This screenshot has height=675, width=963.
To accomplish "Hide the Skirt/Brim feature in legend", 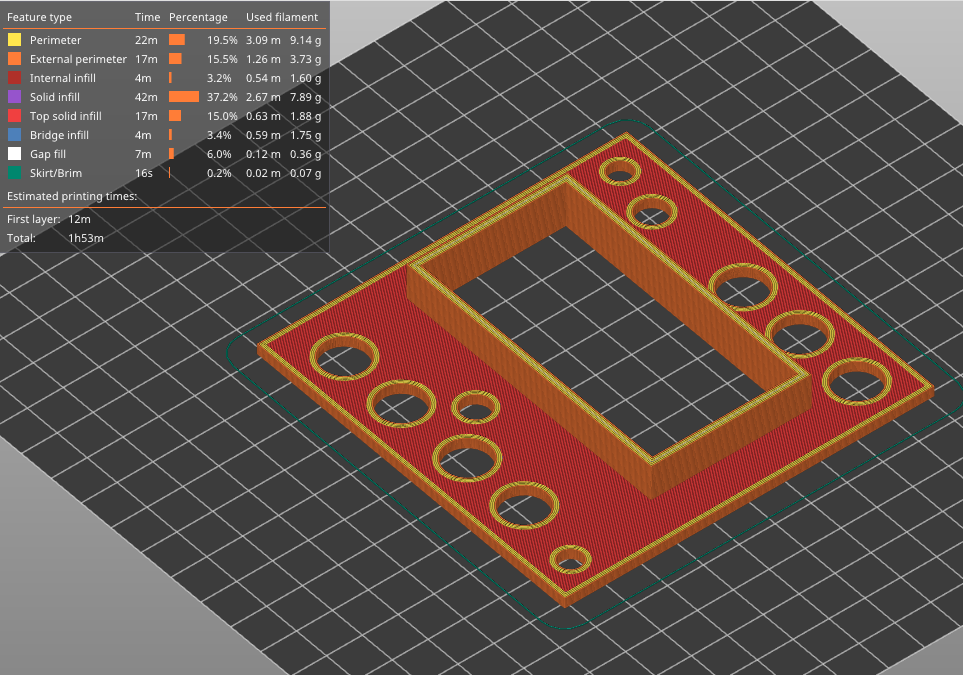I will coord(54,173).
